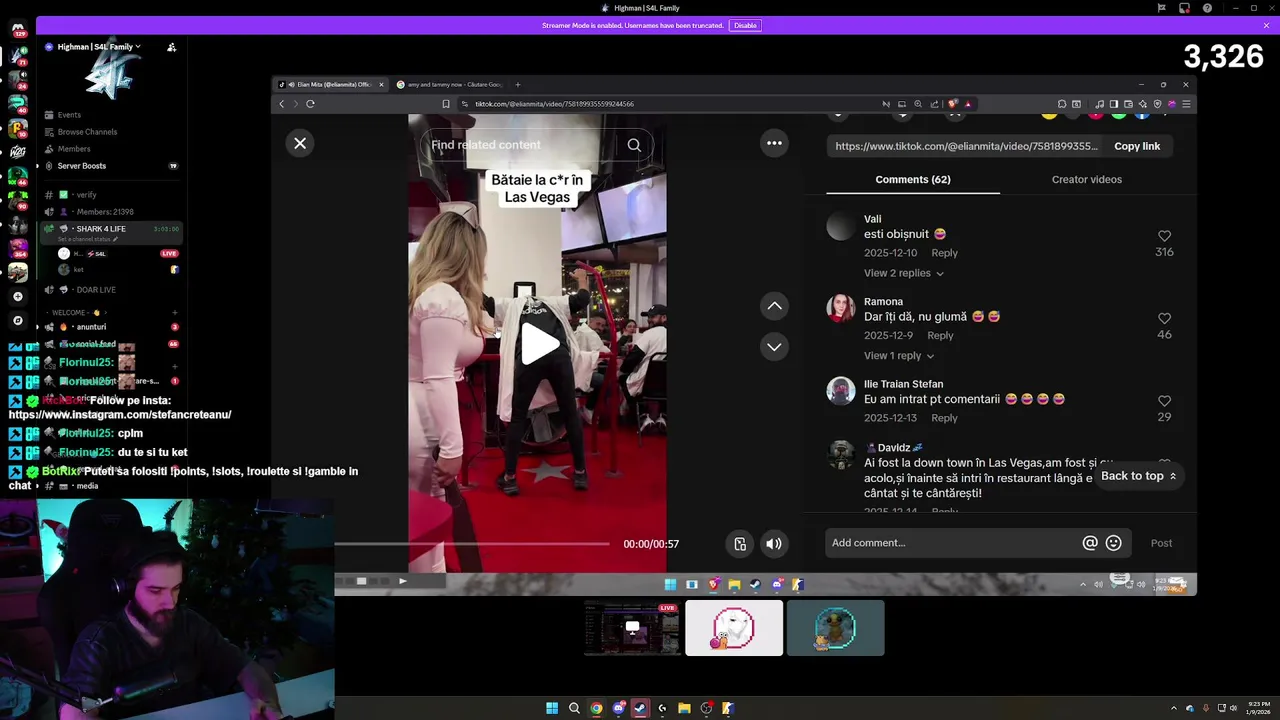This screenshot has height=720, width=1280.
Task: Click Add a Server plus in the server list
Action: pos(17,296)
